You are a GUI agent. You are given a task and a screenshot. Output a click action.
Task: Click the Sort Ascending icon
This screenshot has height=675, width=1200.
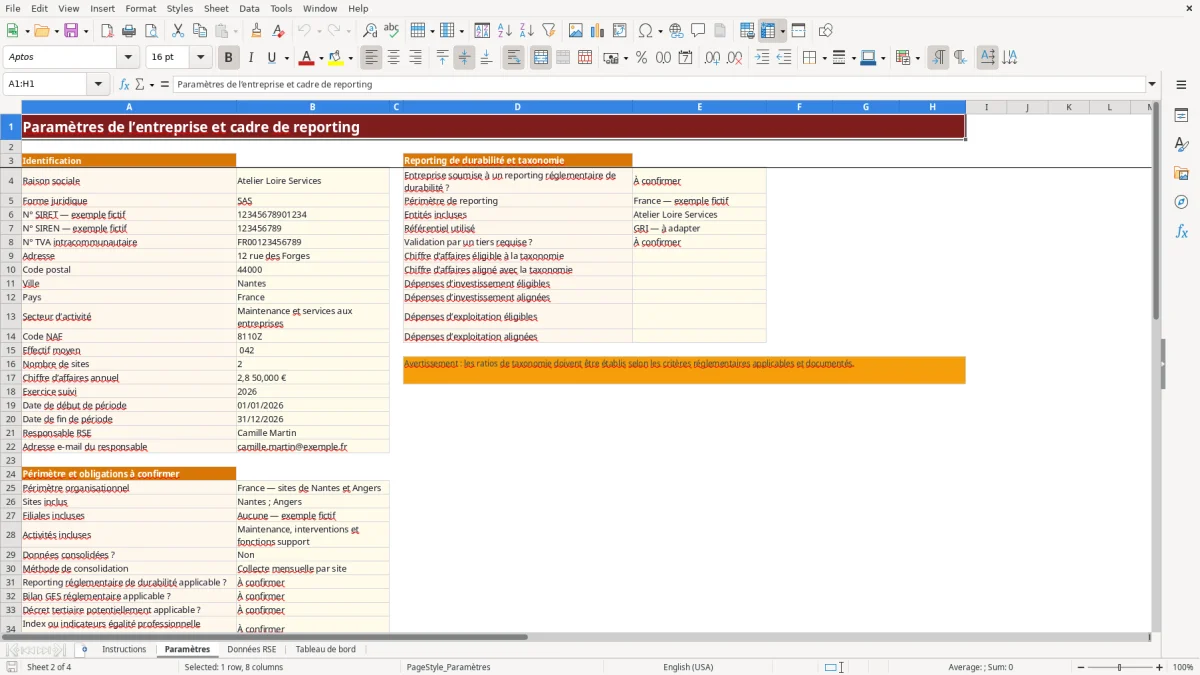tap(505, 31)
